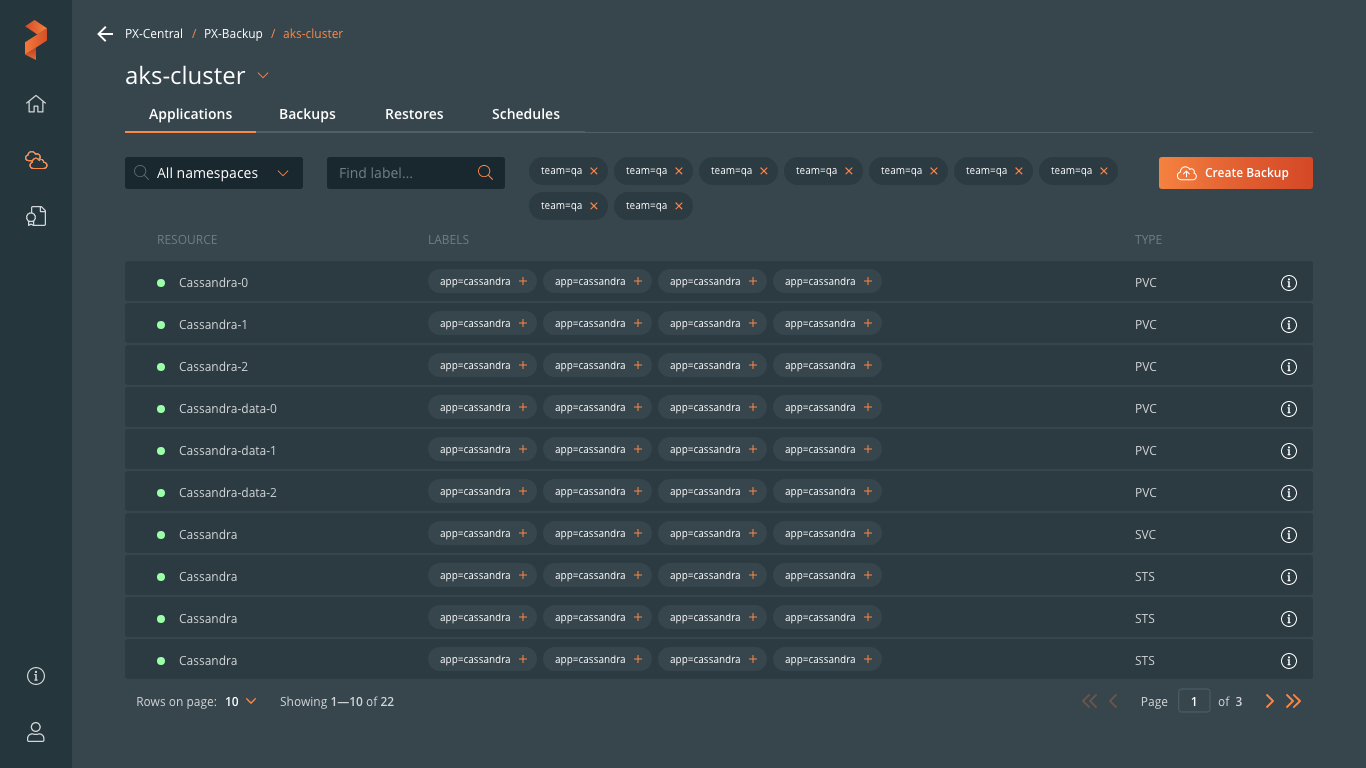
Task: Go to the last page arrow
Action: [1294, 702]
